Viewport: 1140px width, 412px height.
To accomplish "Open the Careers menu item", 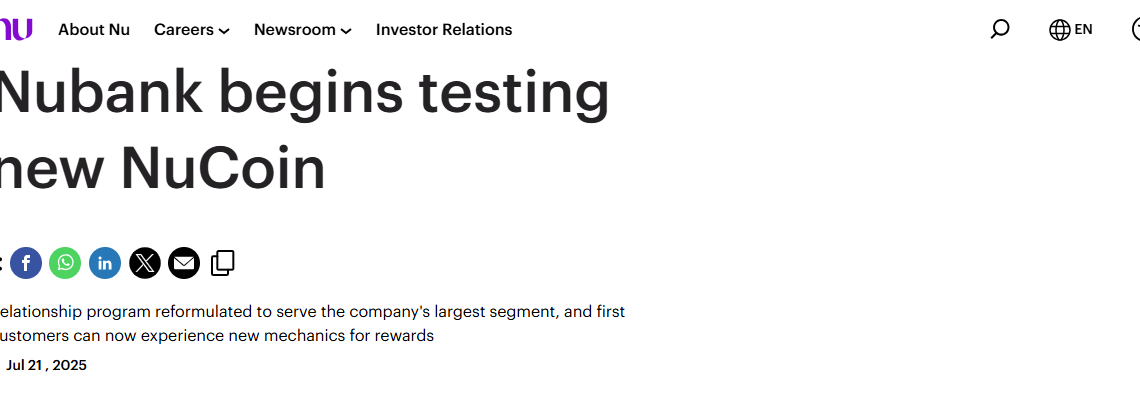I will point(183,30).
